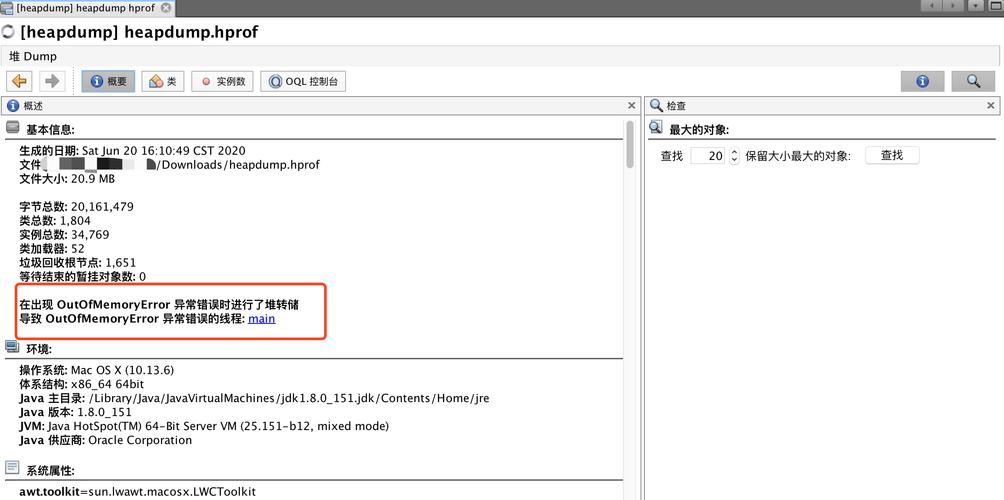Open the document list dropdown arrow
Screen dimensions: 1004x500
975,6
